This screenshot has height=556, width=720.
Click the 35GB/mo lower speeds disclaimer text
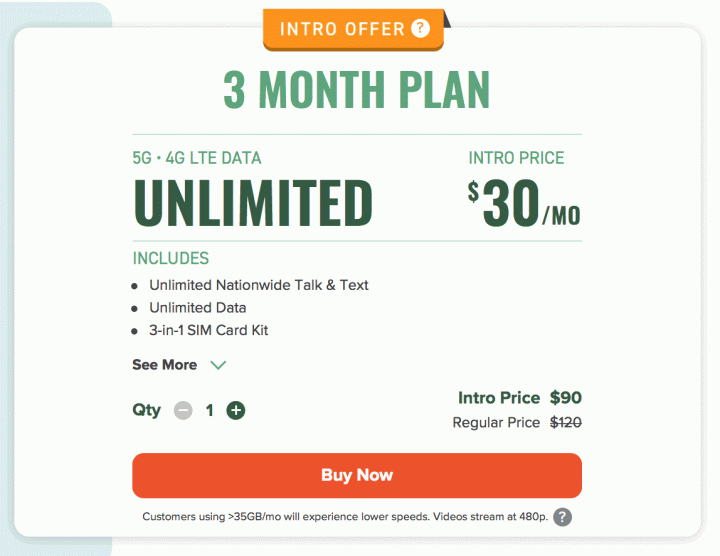(x=345, y=517)
